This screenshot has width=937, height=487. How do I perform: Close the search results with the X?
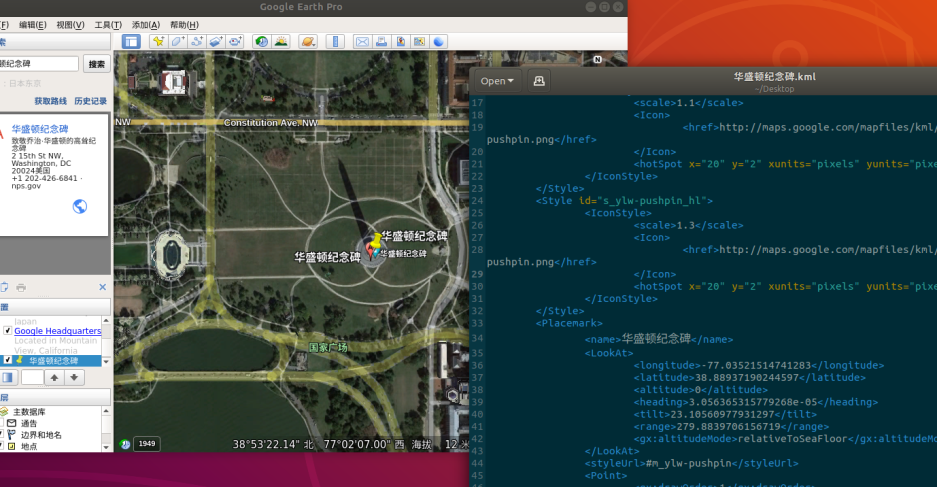tap(102, 287)
